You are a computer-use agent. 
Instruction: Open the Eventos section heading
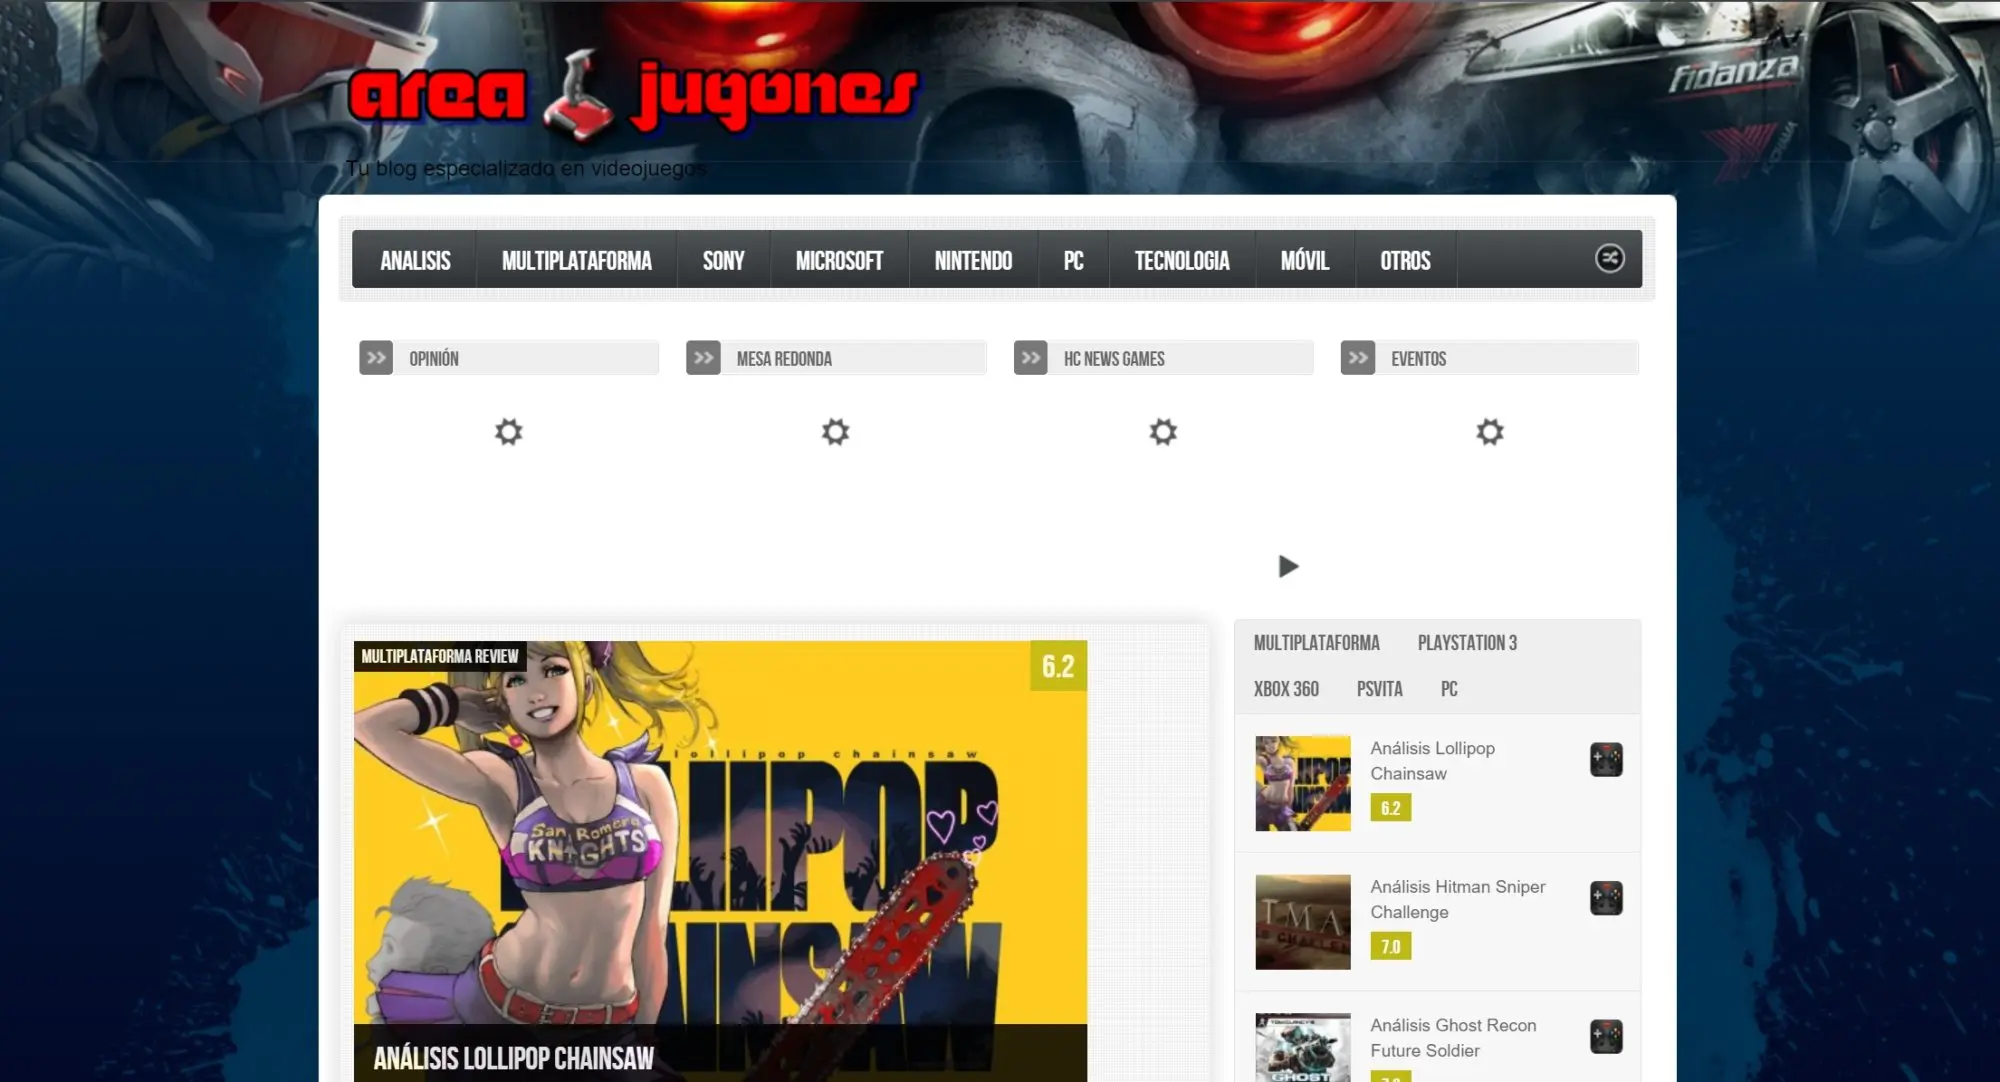tap(1418, 358)
